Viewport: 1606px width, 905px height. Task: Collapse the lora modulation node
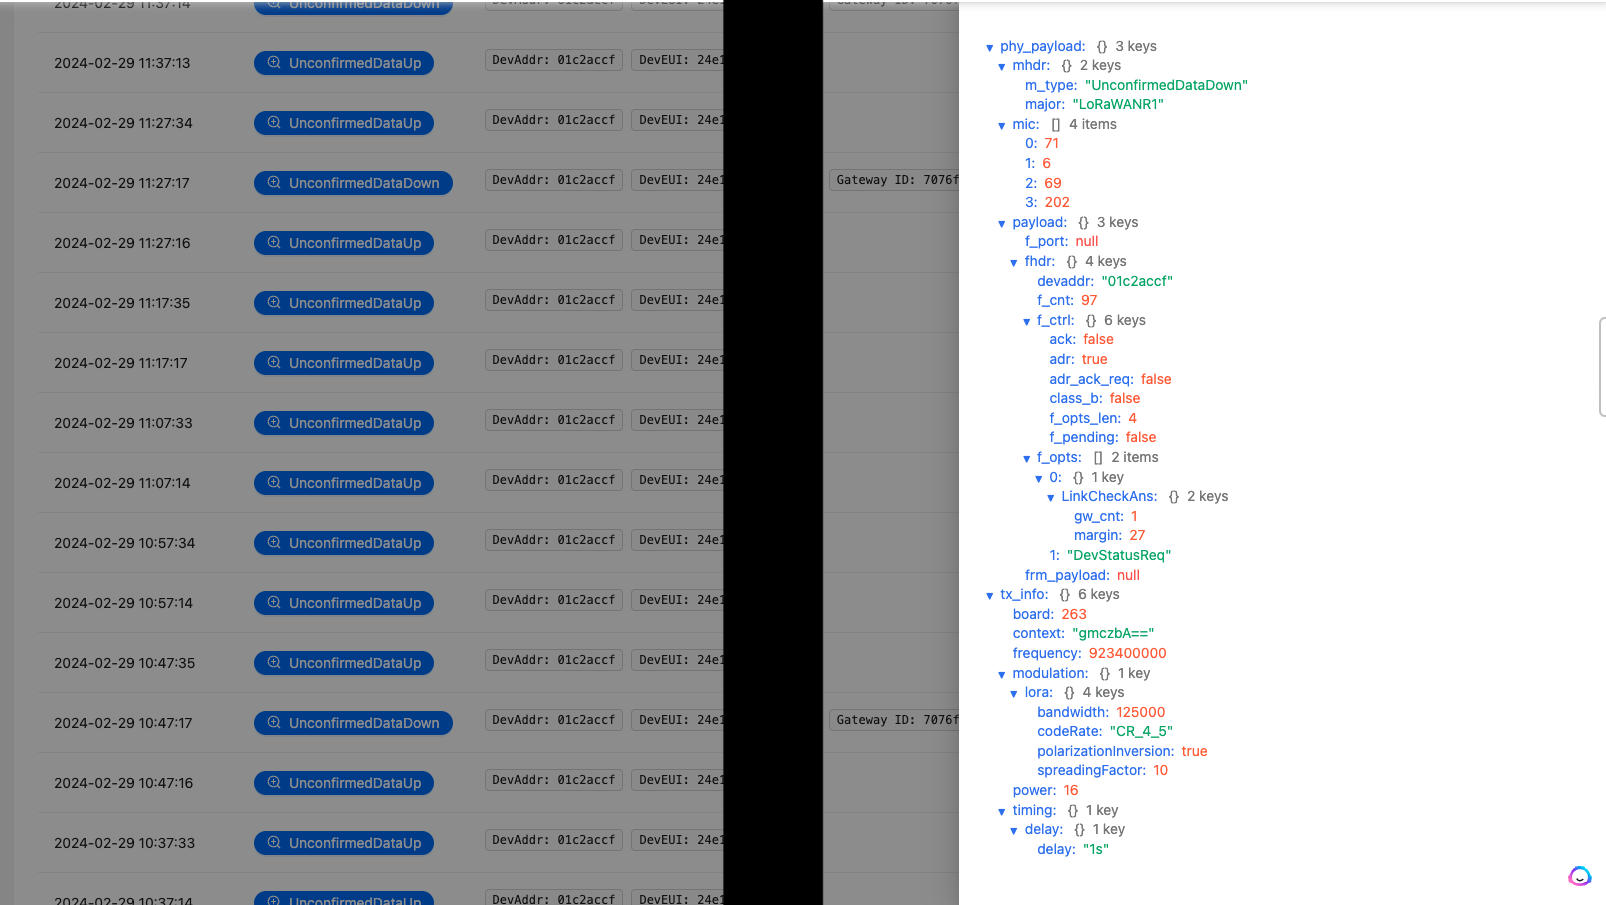click(x=1014, y=693)
